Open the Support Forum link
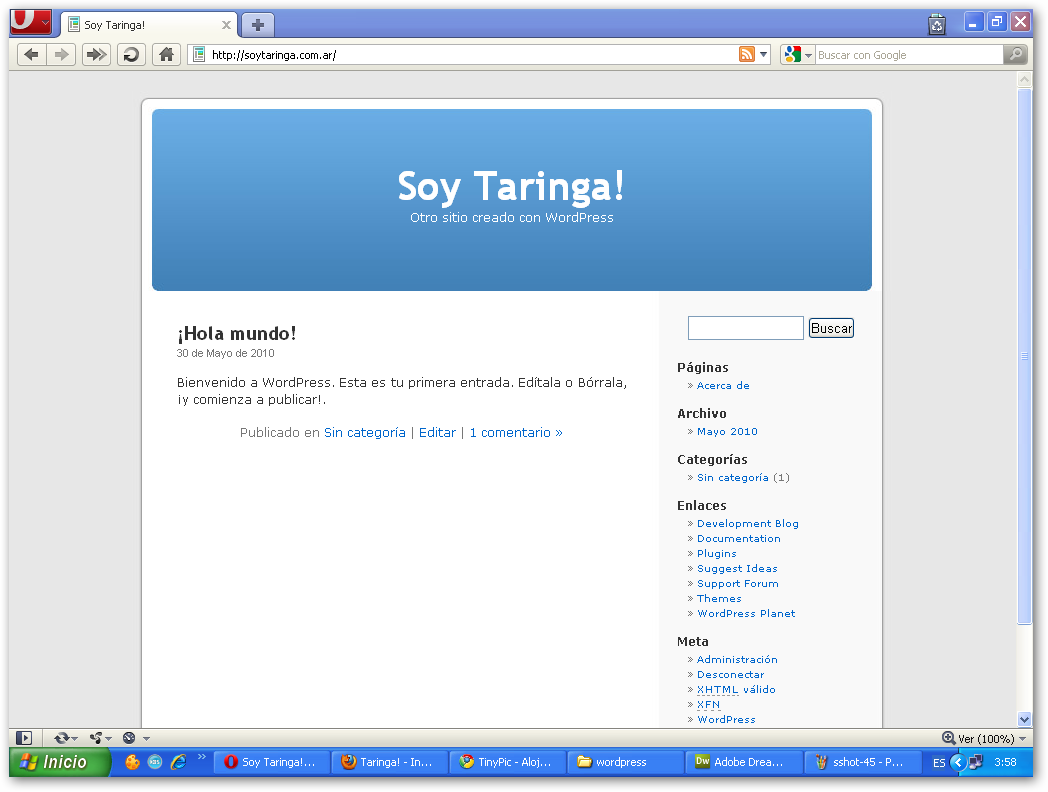This screenshot has width=1048, height=792. 738,584
